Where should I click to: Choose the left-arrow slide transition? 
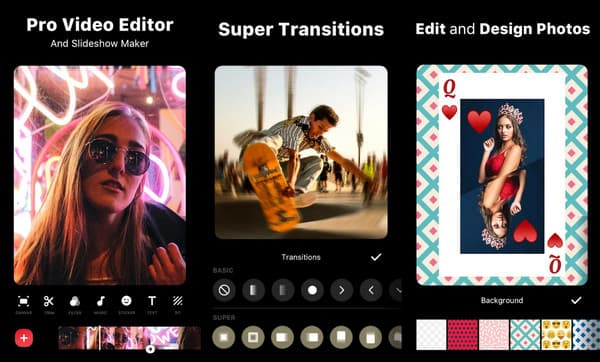coord(371,290)
